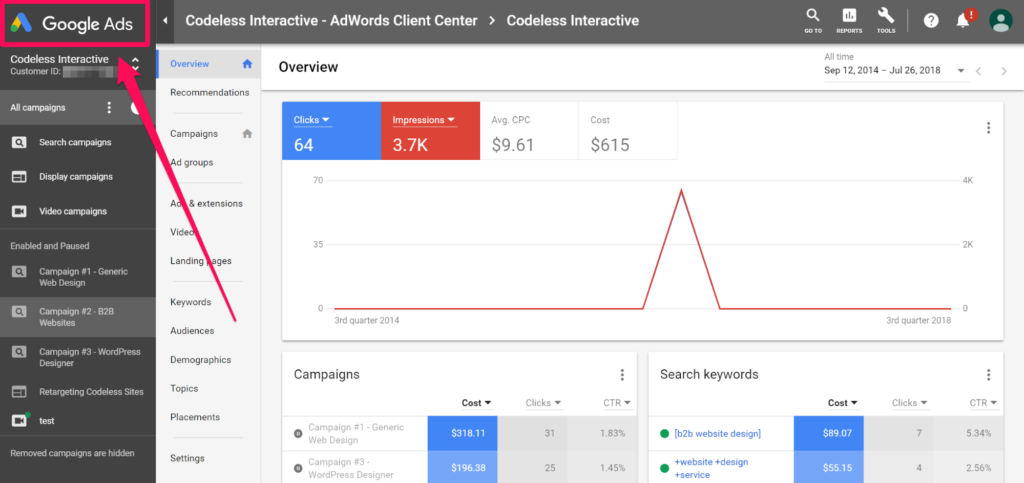Select Recommendations in the page menu
Image resolution: width=1024 pixels, height=483 pixels.
209,93
